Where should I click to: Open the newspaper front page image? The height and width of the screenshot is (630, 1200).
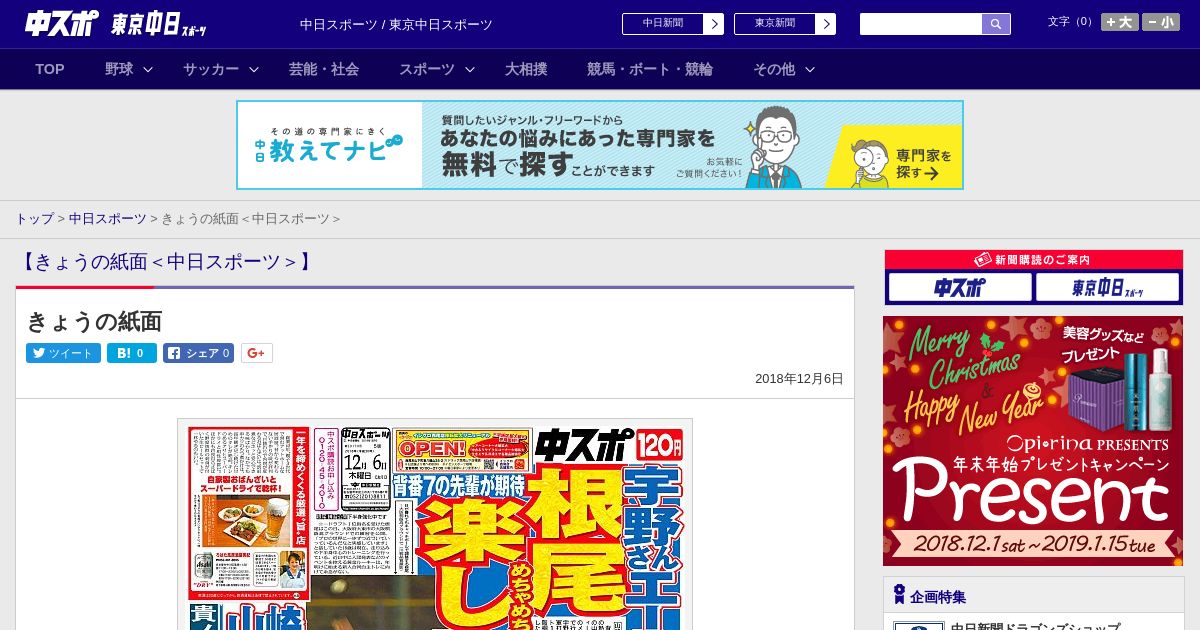435,524
